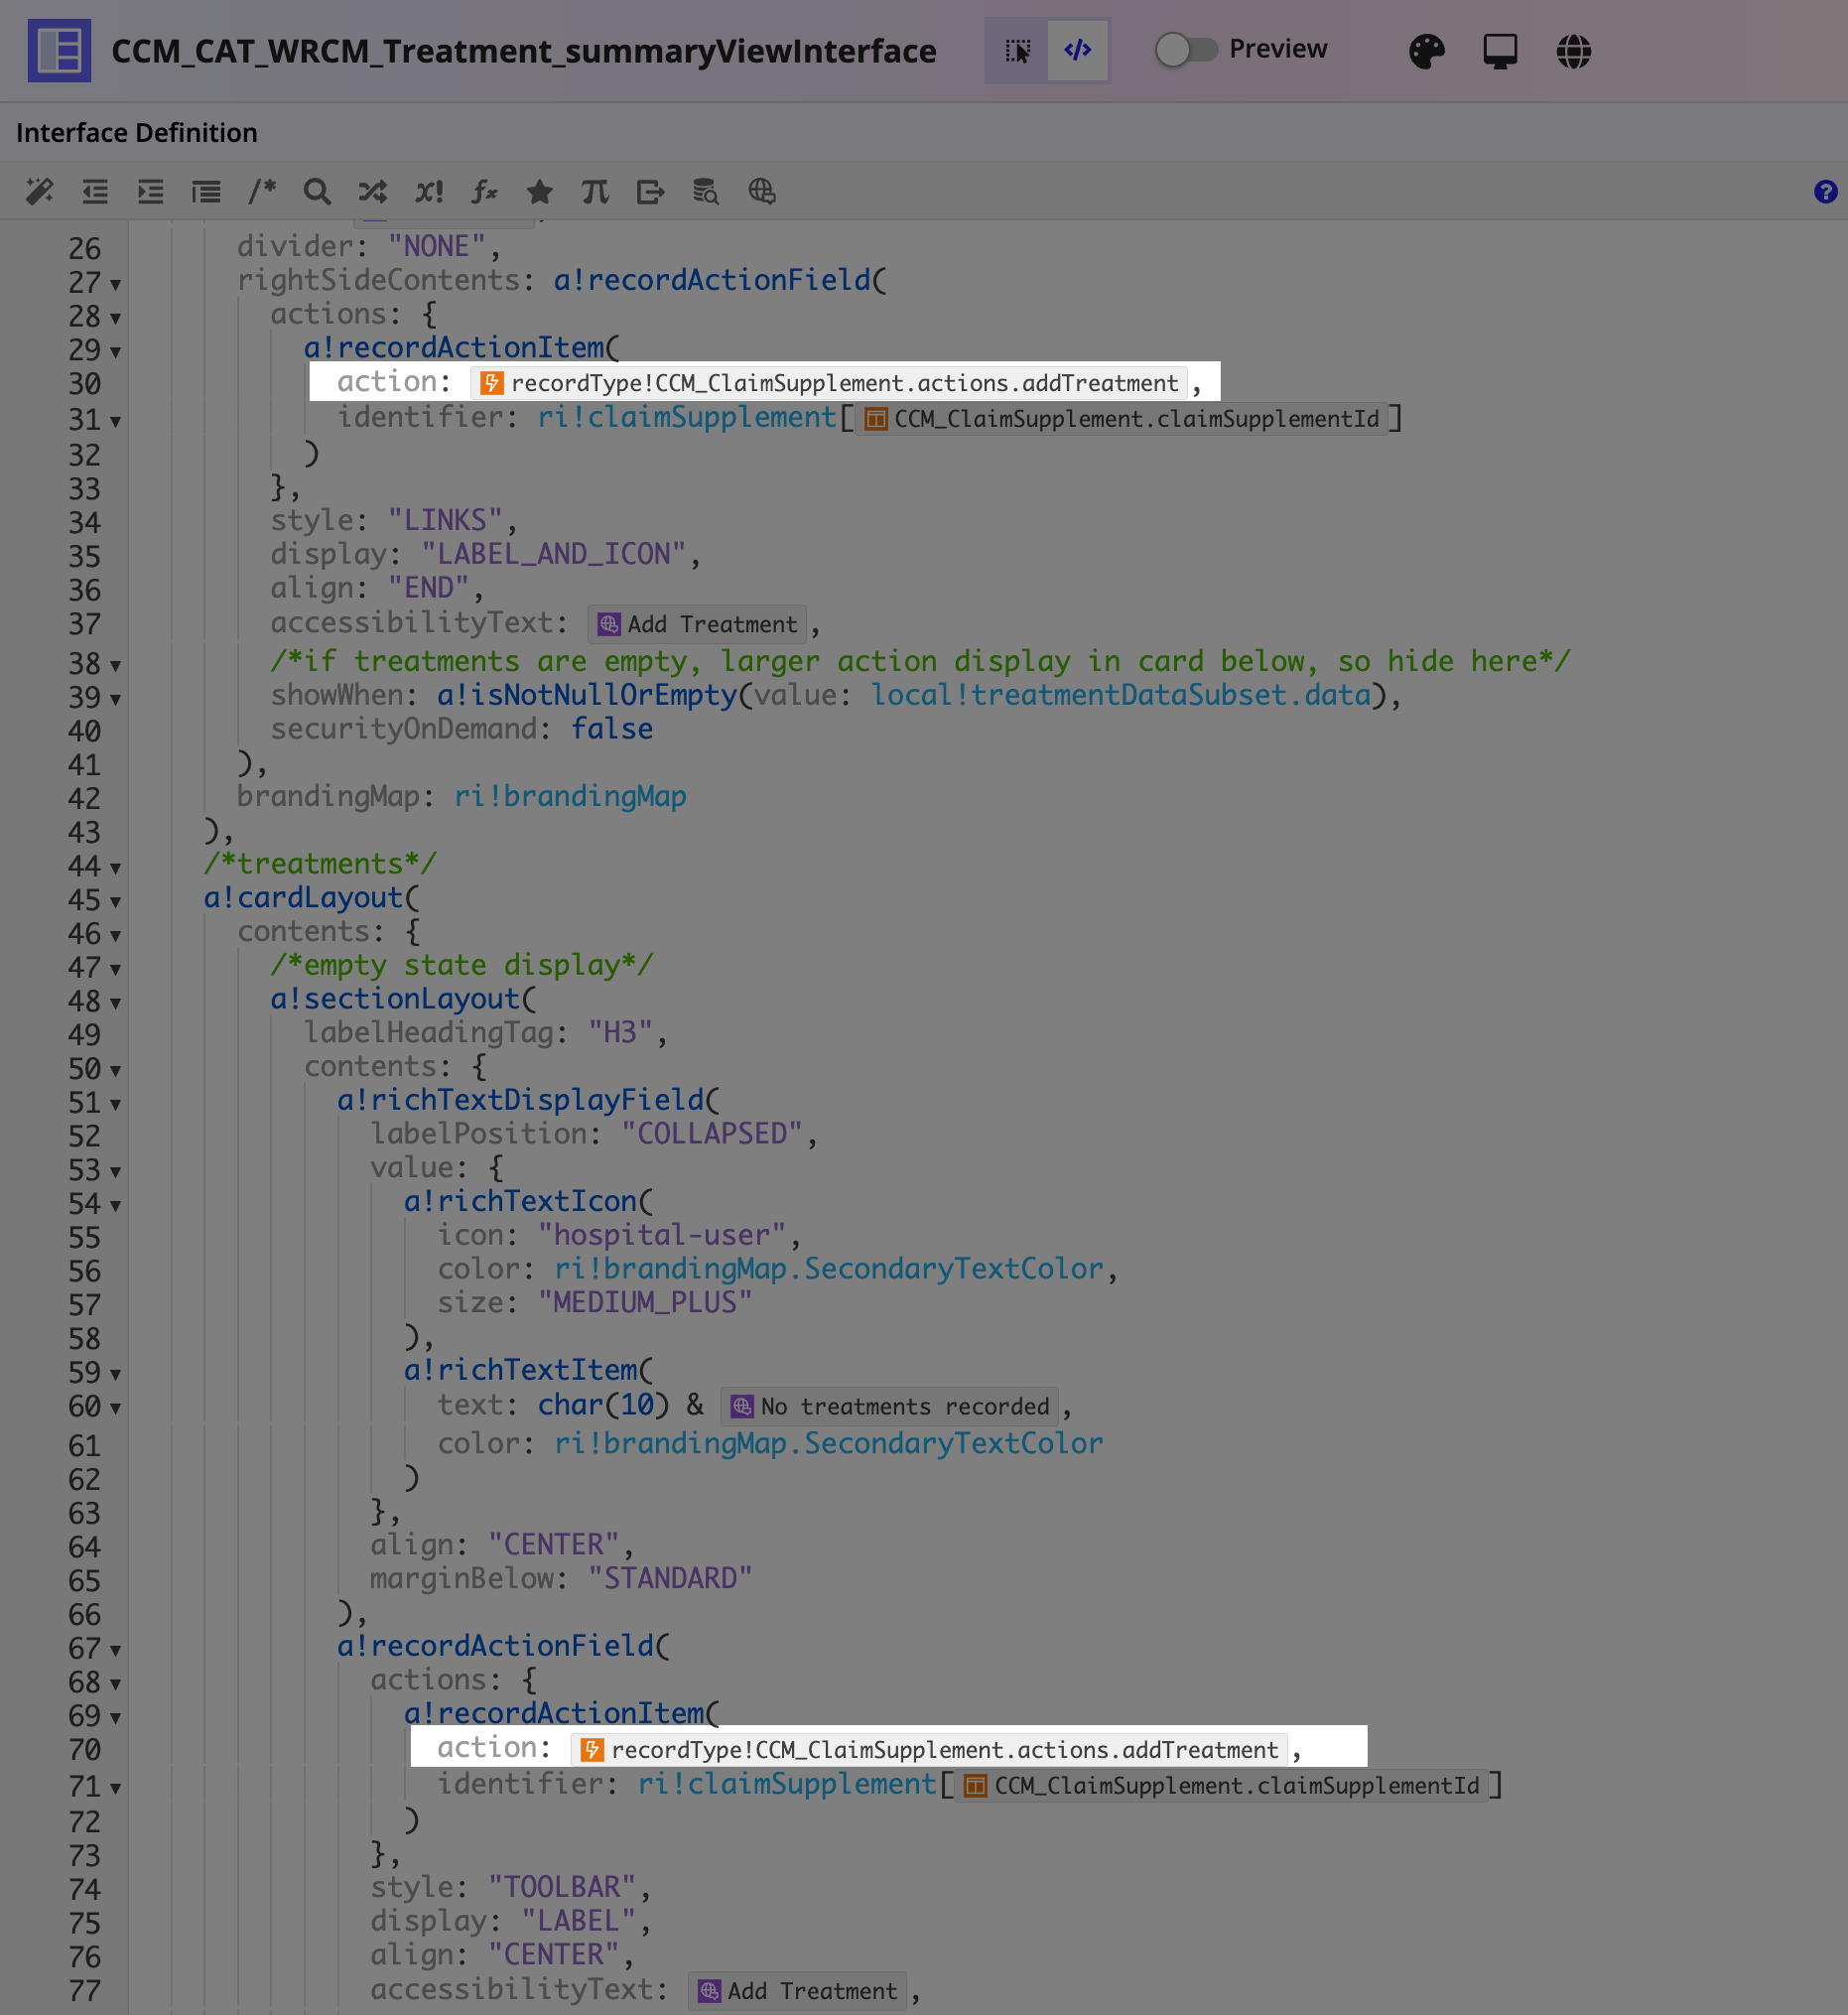Click the magic wand format icon
Viewport: 1848px width, 2015px height.
(39, 191)
